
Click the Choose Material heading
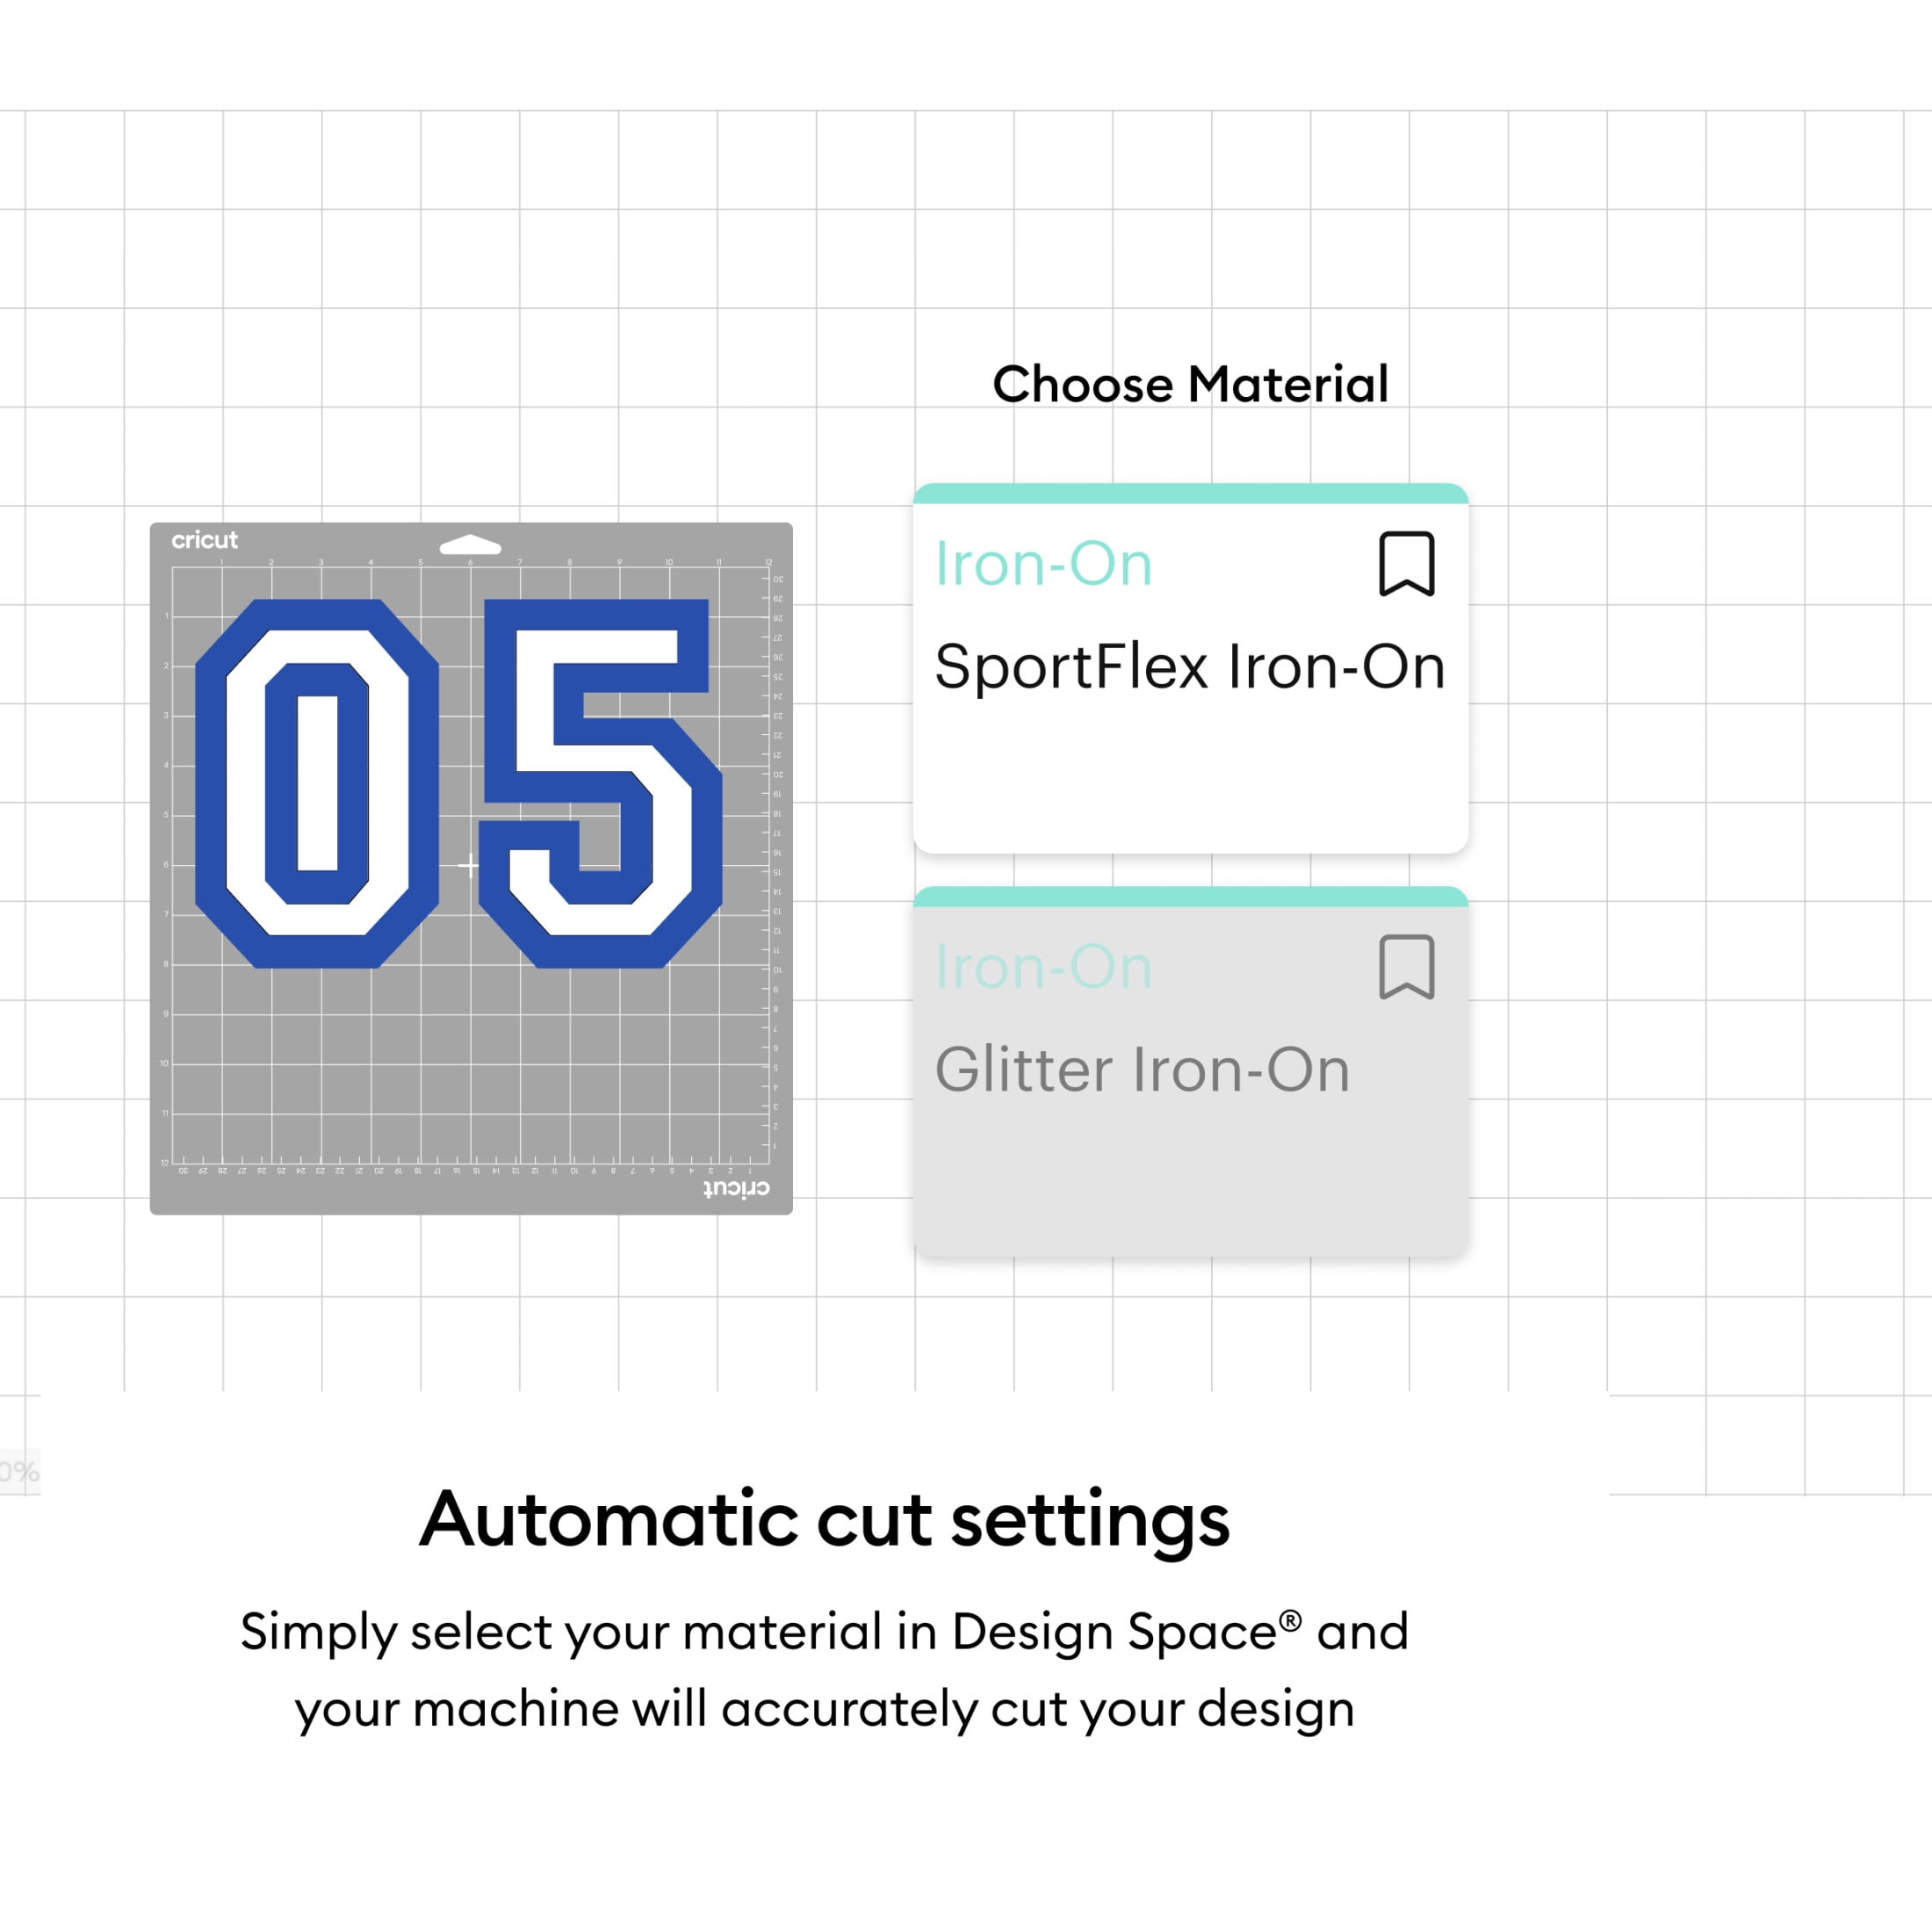coord(1190,384)
